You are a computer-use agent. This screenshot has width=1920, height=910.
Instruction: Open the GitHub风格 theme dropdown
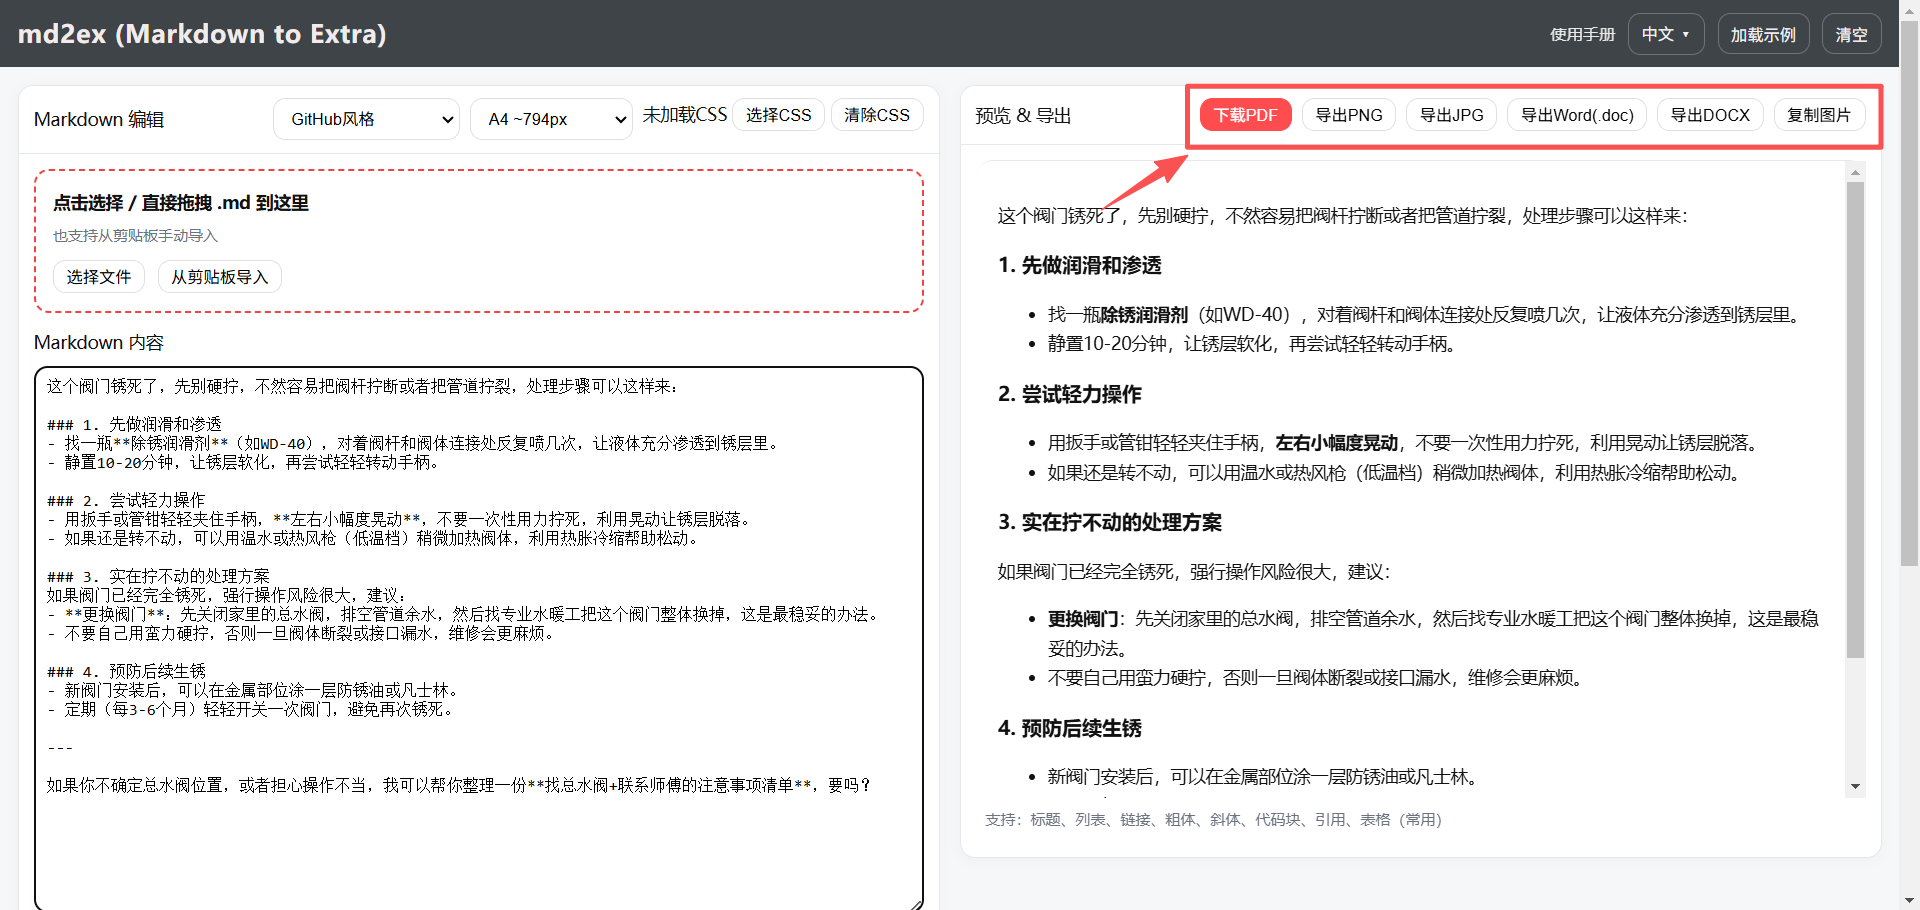tap(366, 119)
